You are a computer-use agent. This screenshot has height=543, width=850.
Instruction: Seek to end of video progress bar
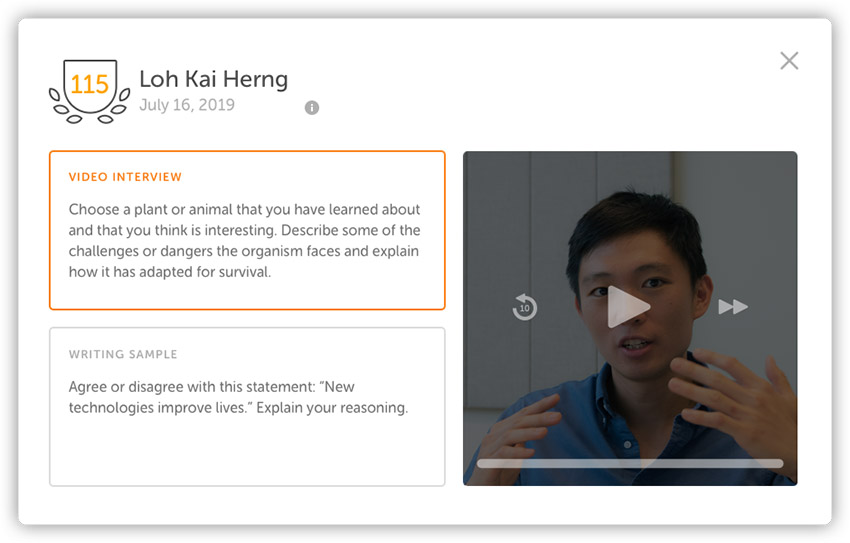(781, 463)
